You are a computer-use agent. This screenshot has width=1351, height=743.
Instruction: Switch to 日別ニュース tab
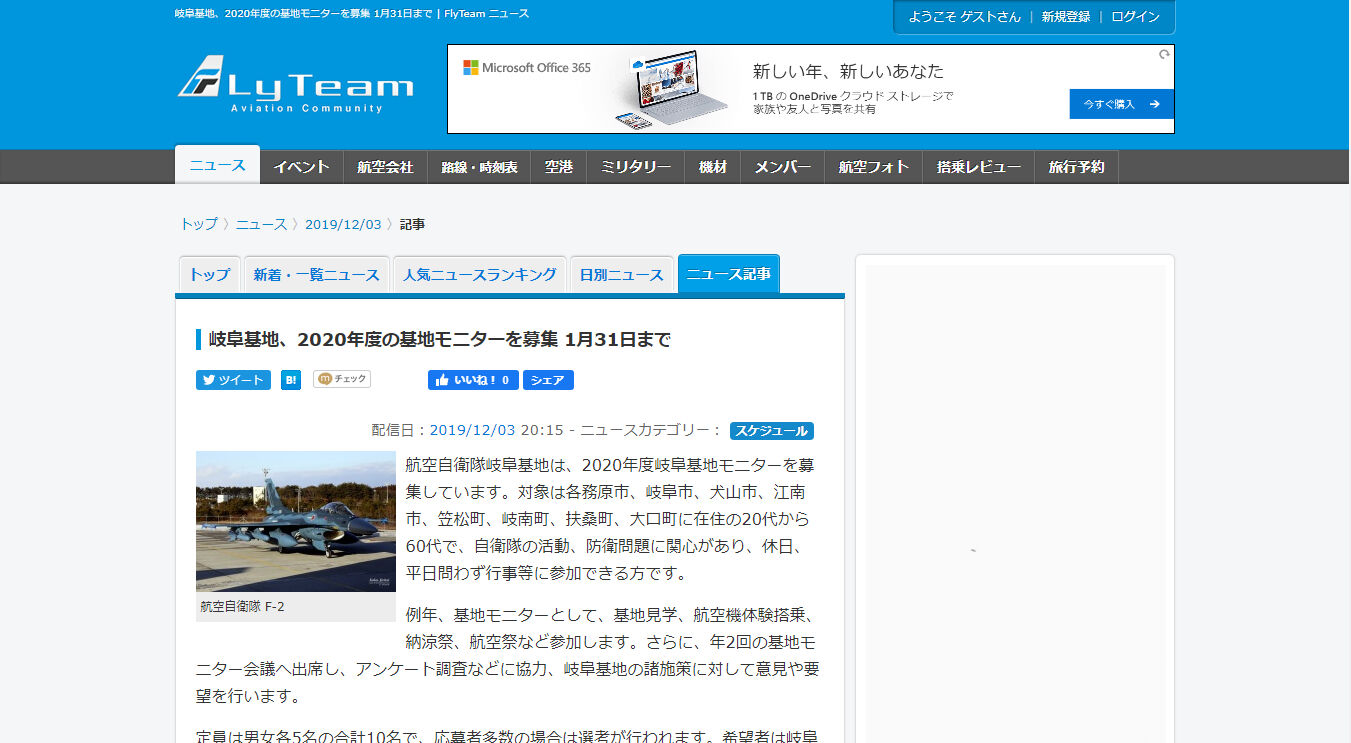click(622, 275)
